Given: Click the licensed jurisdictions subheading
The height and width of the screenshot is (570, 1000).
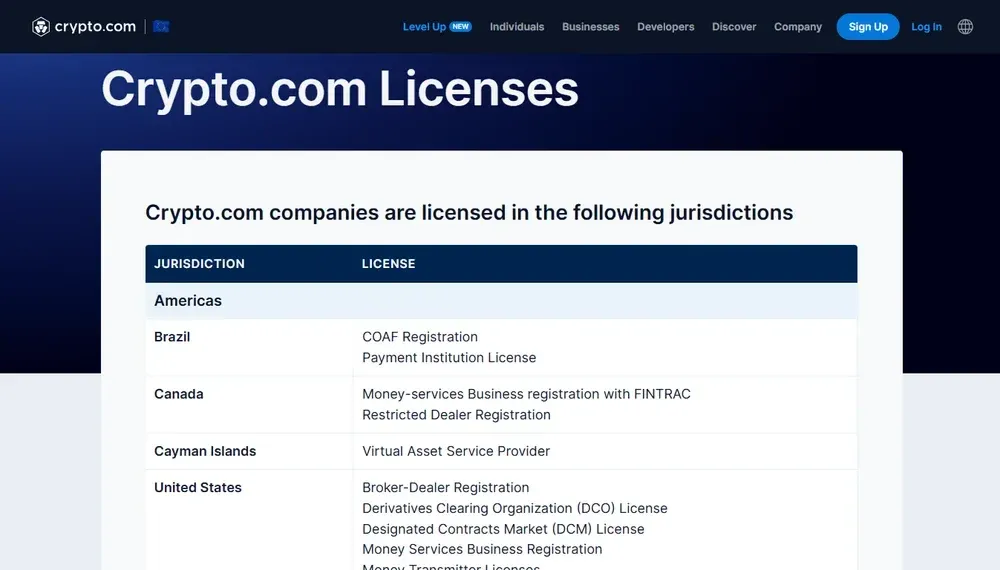Looking at the screenshot, I should (x=469, y=212).
